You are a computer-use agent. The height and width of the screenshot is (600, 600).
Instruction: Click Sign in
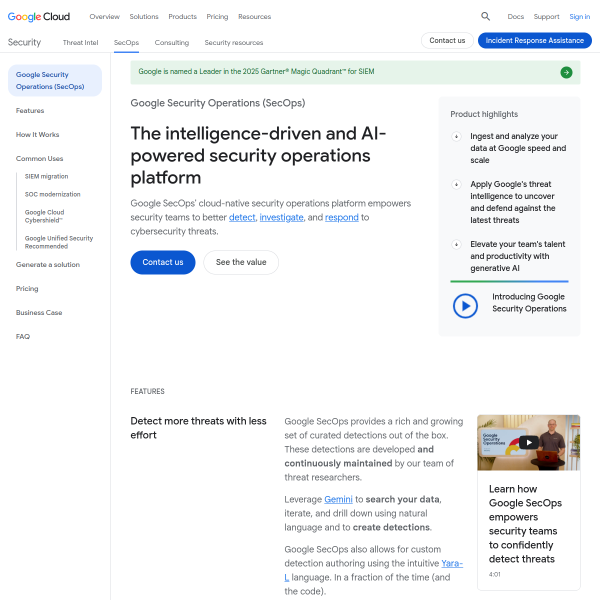pyautogui.click(x=579, y=17)
